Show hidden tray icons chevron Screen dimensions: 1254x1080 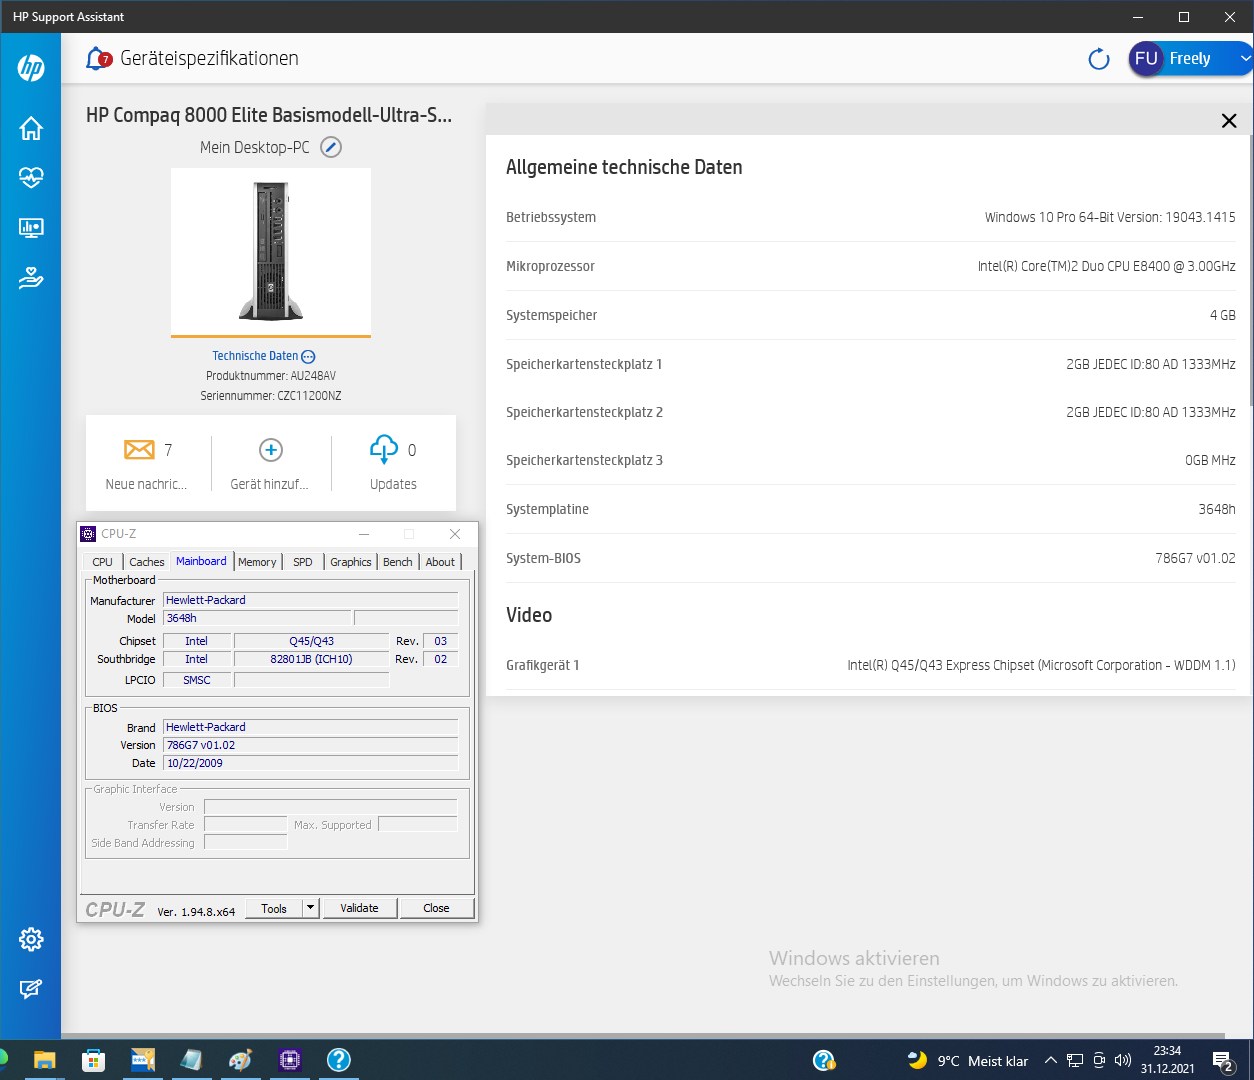tap(1050, 1061)
